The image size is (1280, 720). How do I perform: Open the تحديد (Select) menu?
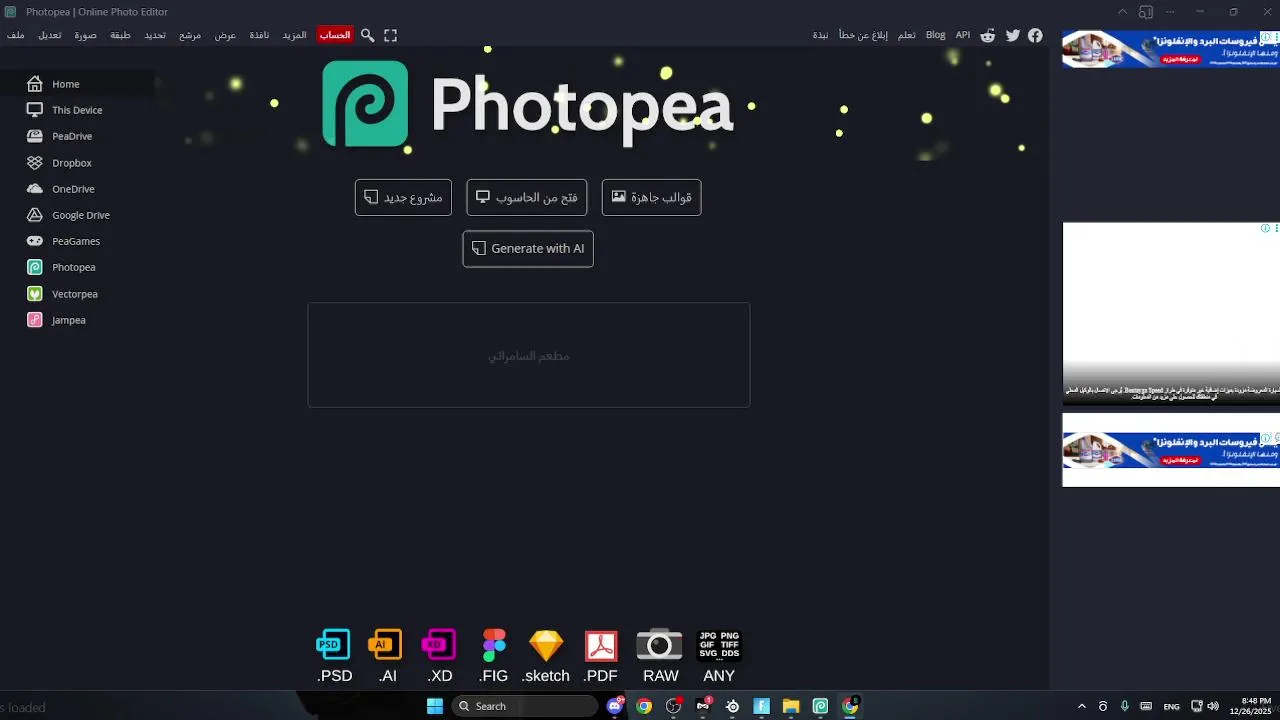(x=155, y=35)
